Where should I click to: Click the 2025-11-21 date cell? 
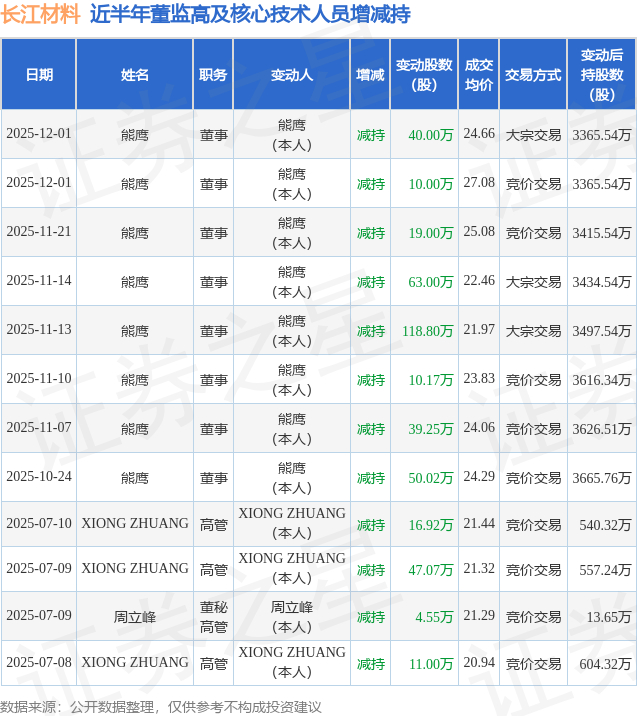(39, 232)
